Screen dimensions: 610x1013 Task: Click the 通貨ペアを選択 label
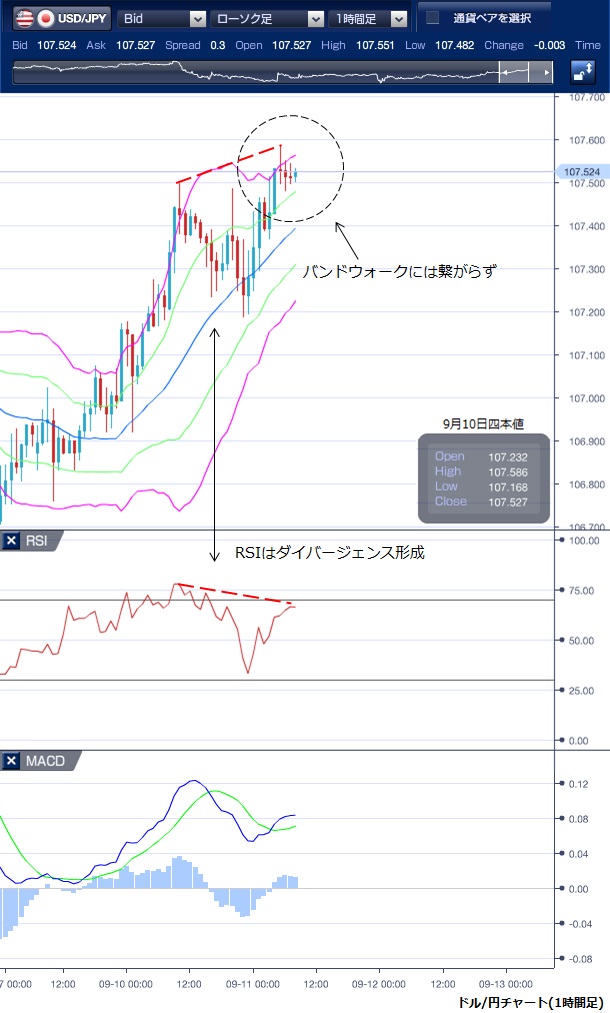(x=491, y=18)
